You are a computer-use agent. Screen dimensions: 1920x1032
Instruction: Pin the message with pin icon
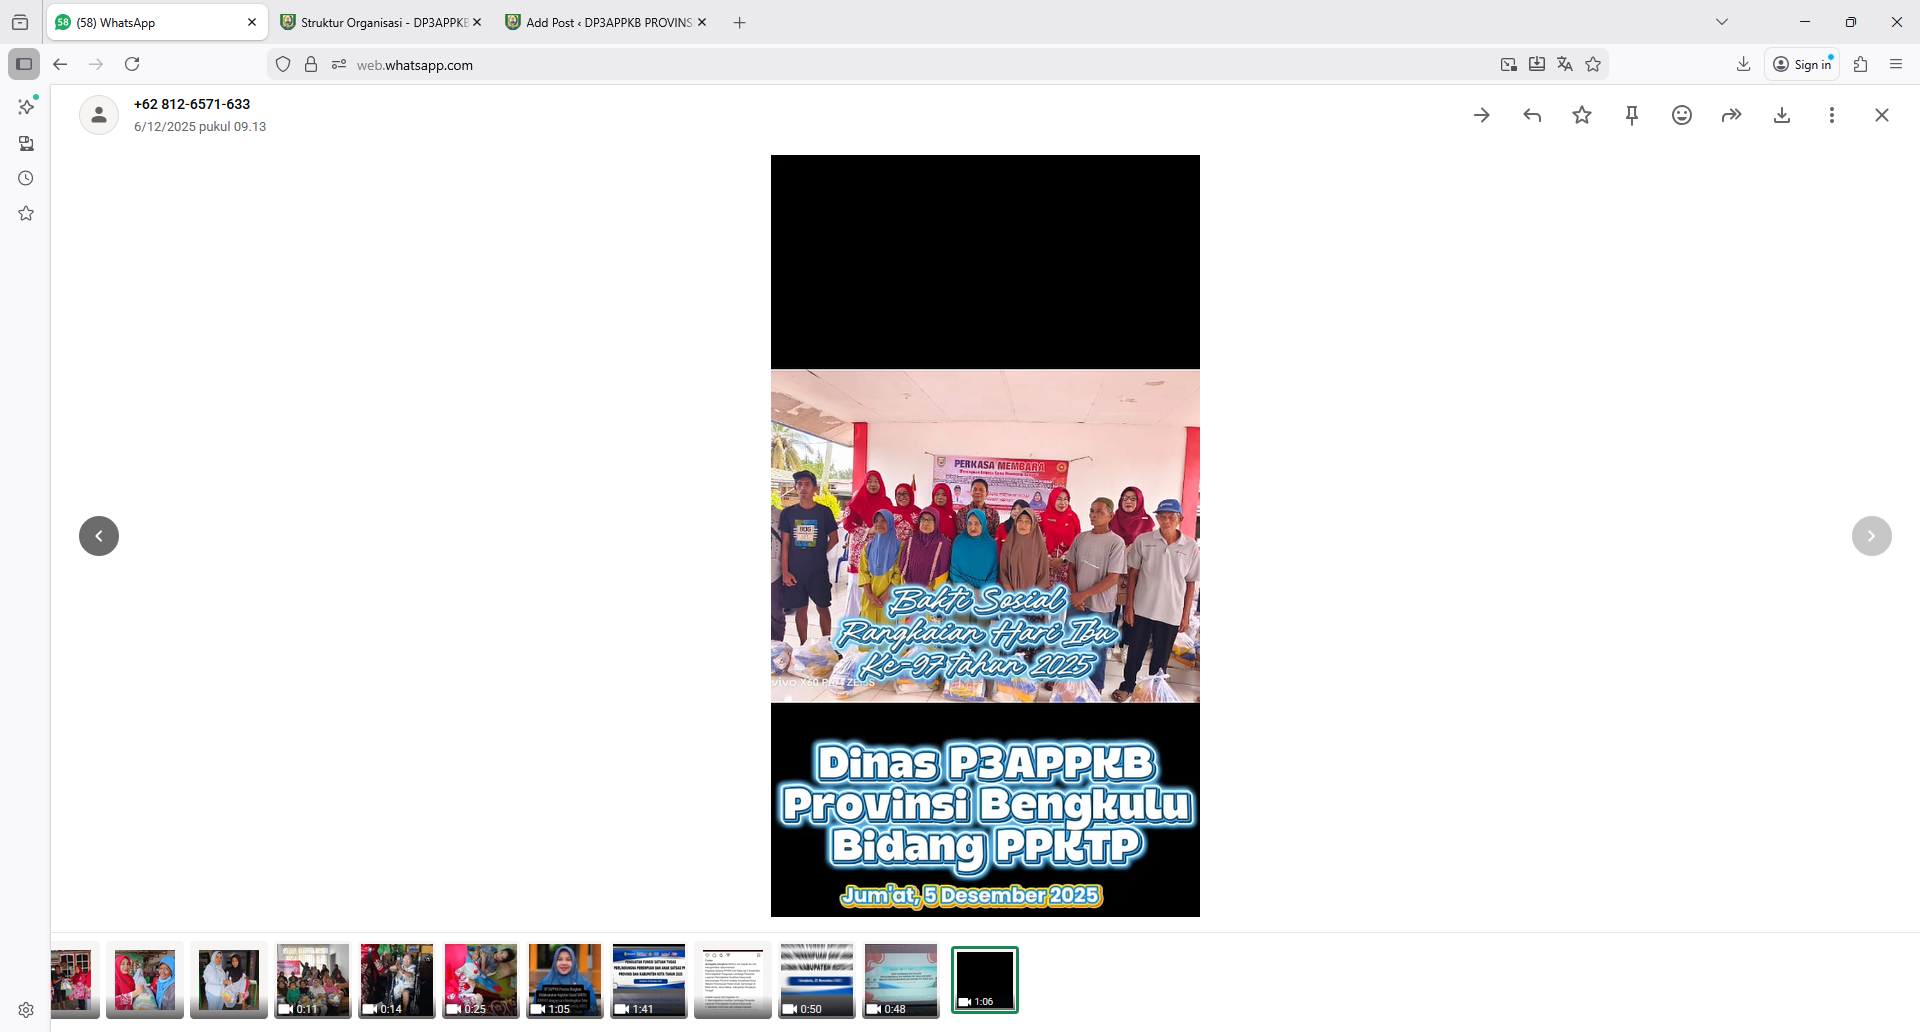point(1632,115)
